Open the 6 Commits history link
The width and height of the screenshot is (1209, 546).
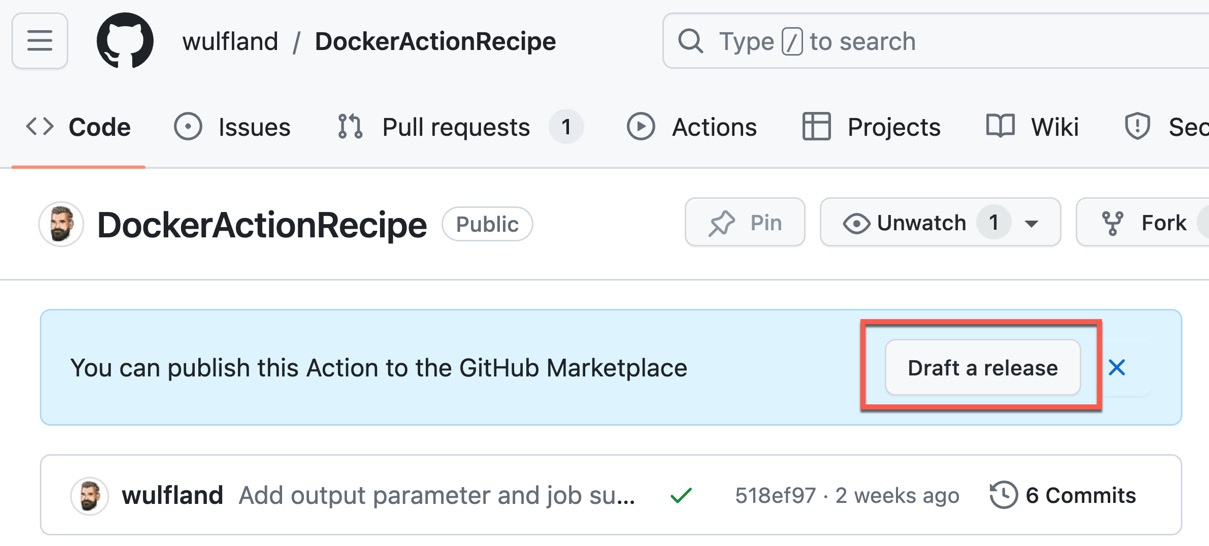point(1080,495)
